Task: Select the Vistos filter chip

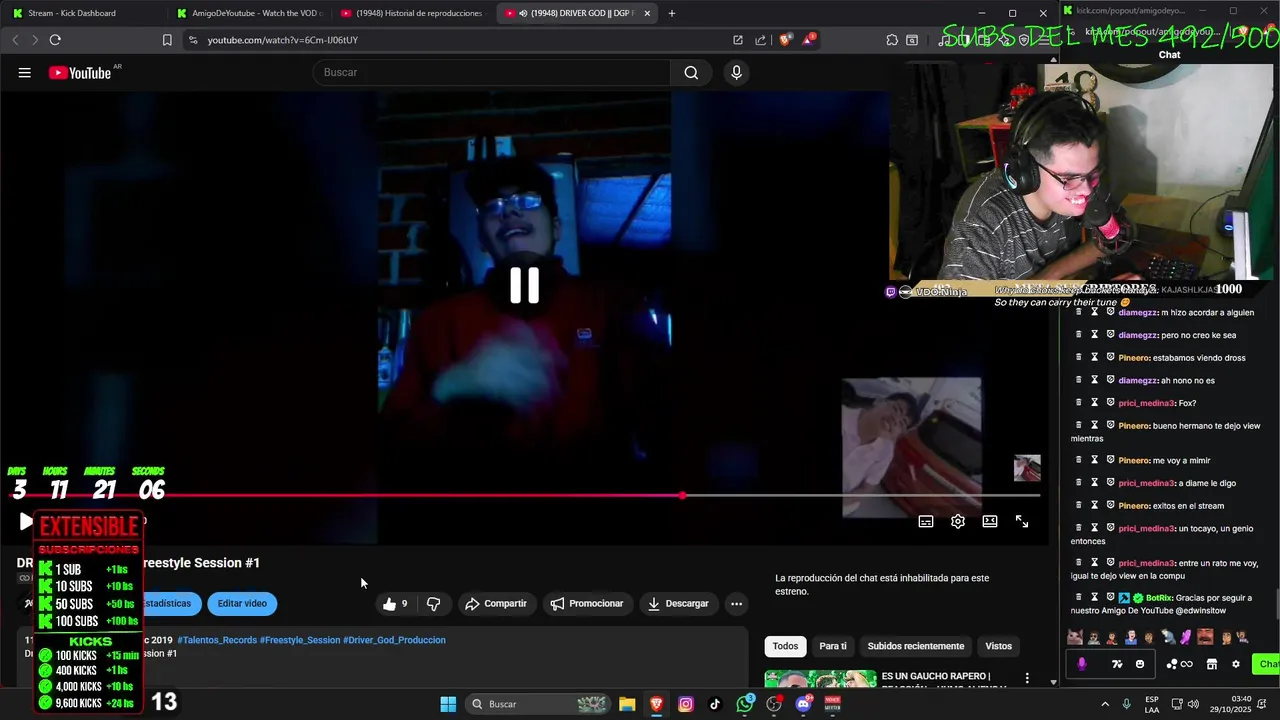Action: click(998, 646)
